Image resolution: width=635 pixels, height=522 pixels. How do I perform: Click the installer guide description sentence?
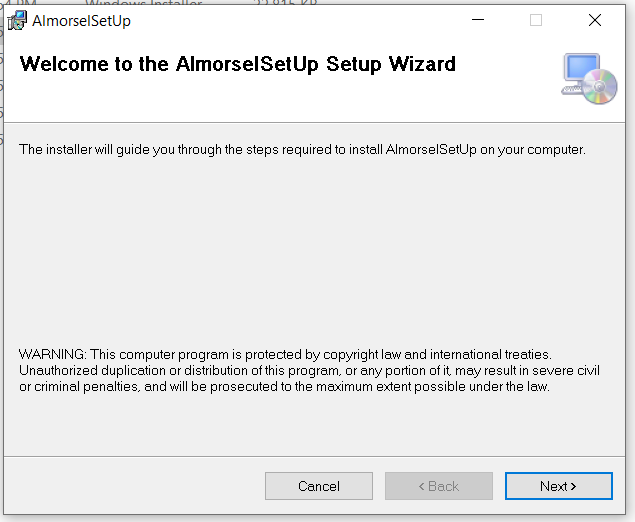click(x=302, y=149)
